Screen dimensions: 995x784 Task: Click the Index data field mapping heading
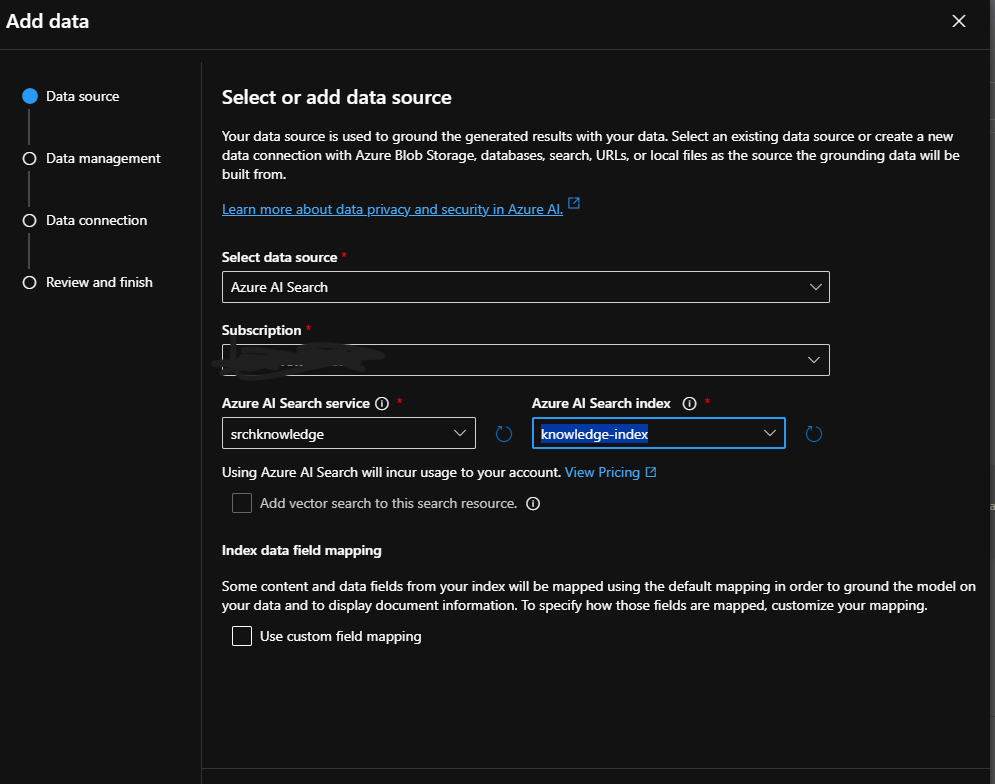[301, 550]
